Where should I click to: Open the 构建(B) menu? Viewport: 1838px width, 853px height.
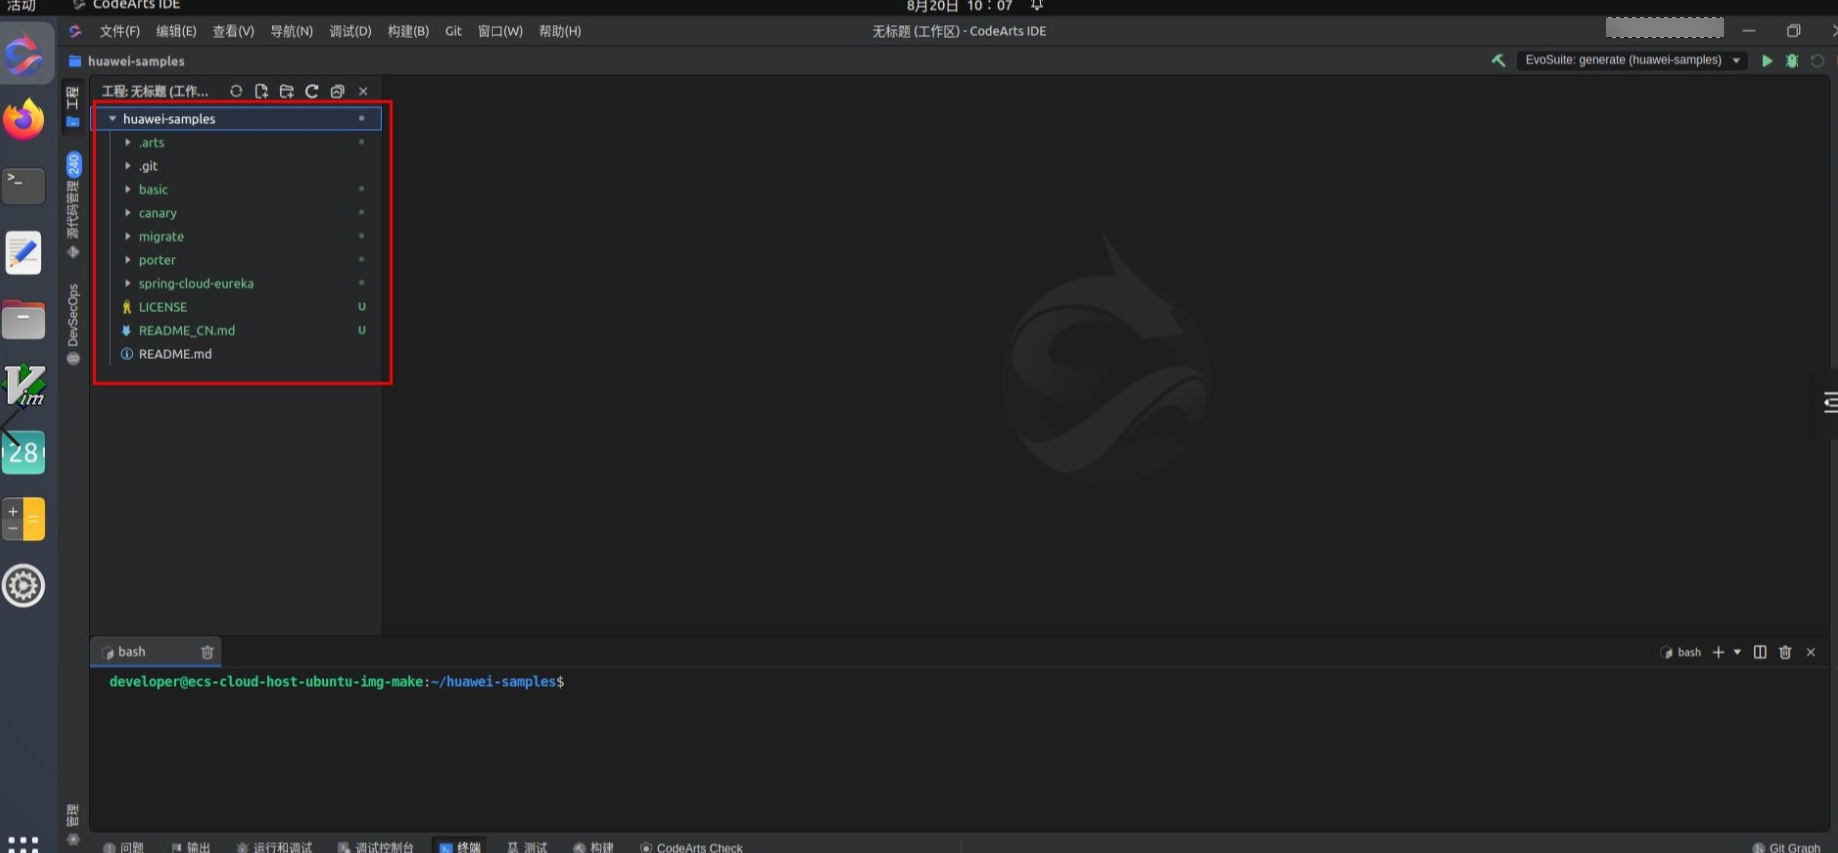pos(408,31)
